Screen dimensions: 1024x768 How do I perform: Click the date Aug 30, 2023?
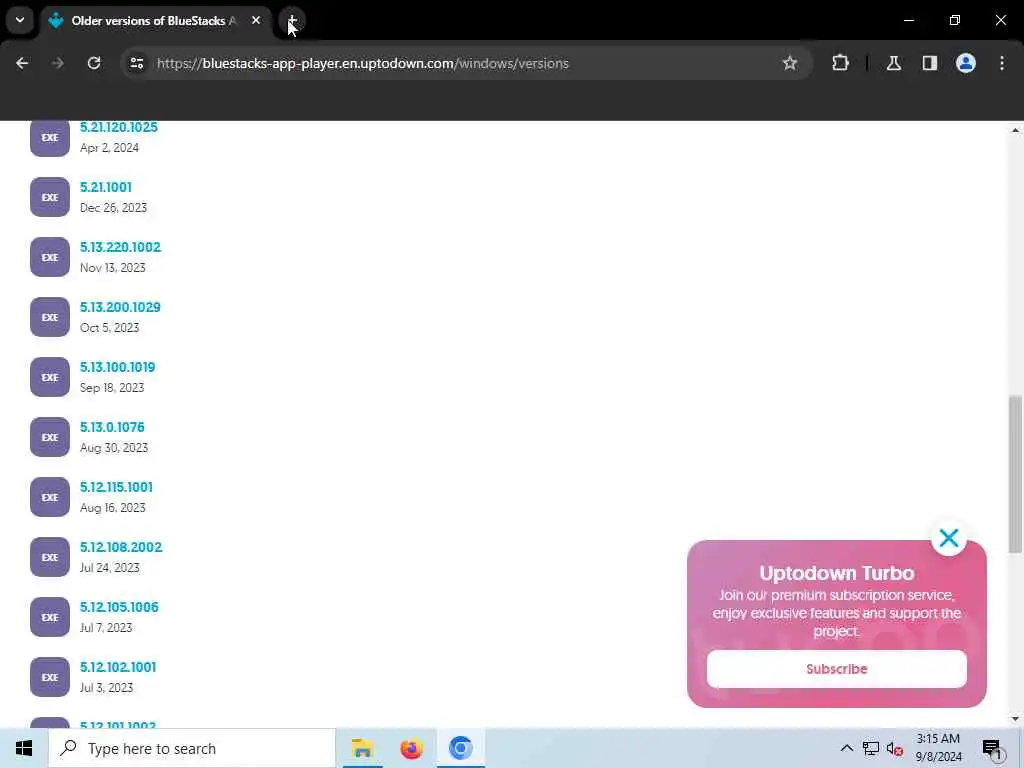pos(114,449)
